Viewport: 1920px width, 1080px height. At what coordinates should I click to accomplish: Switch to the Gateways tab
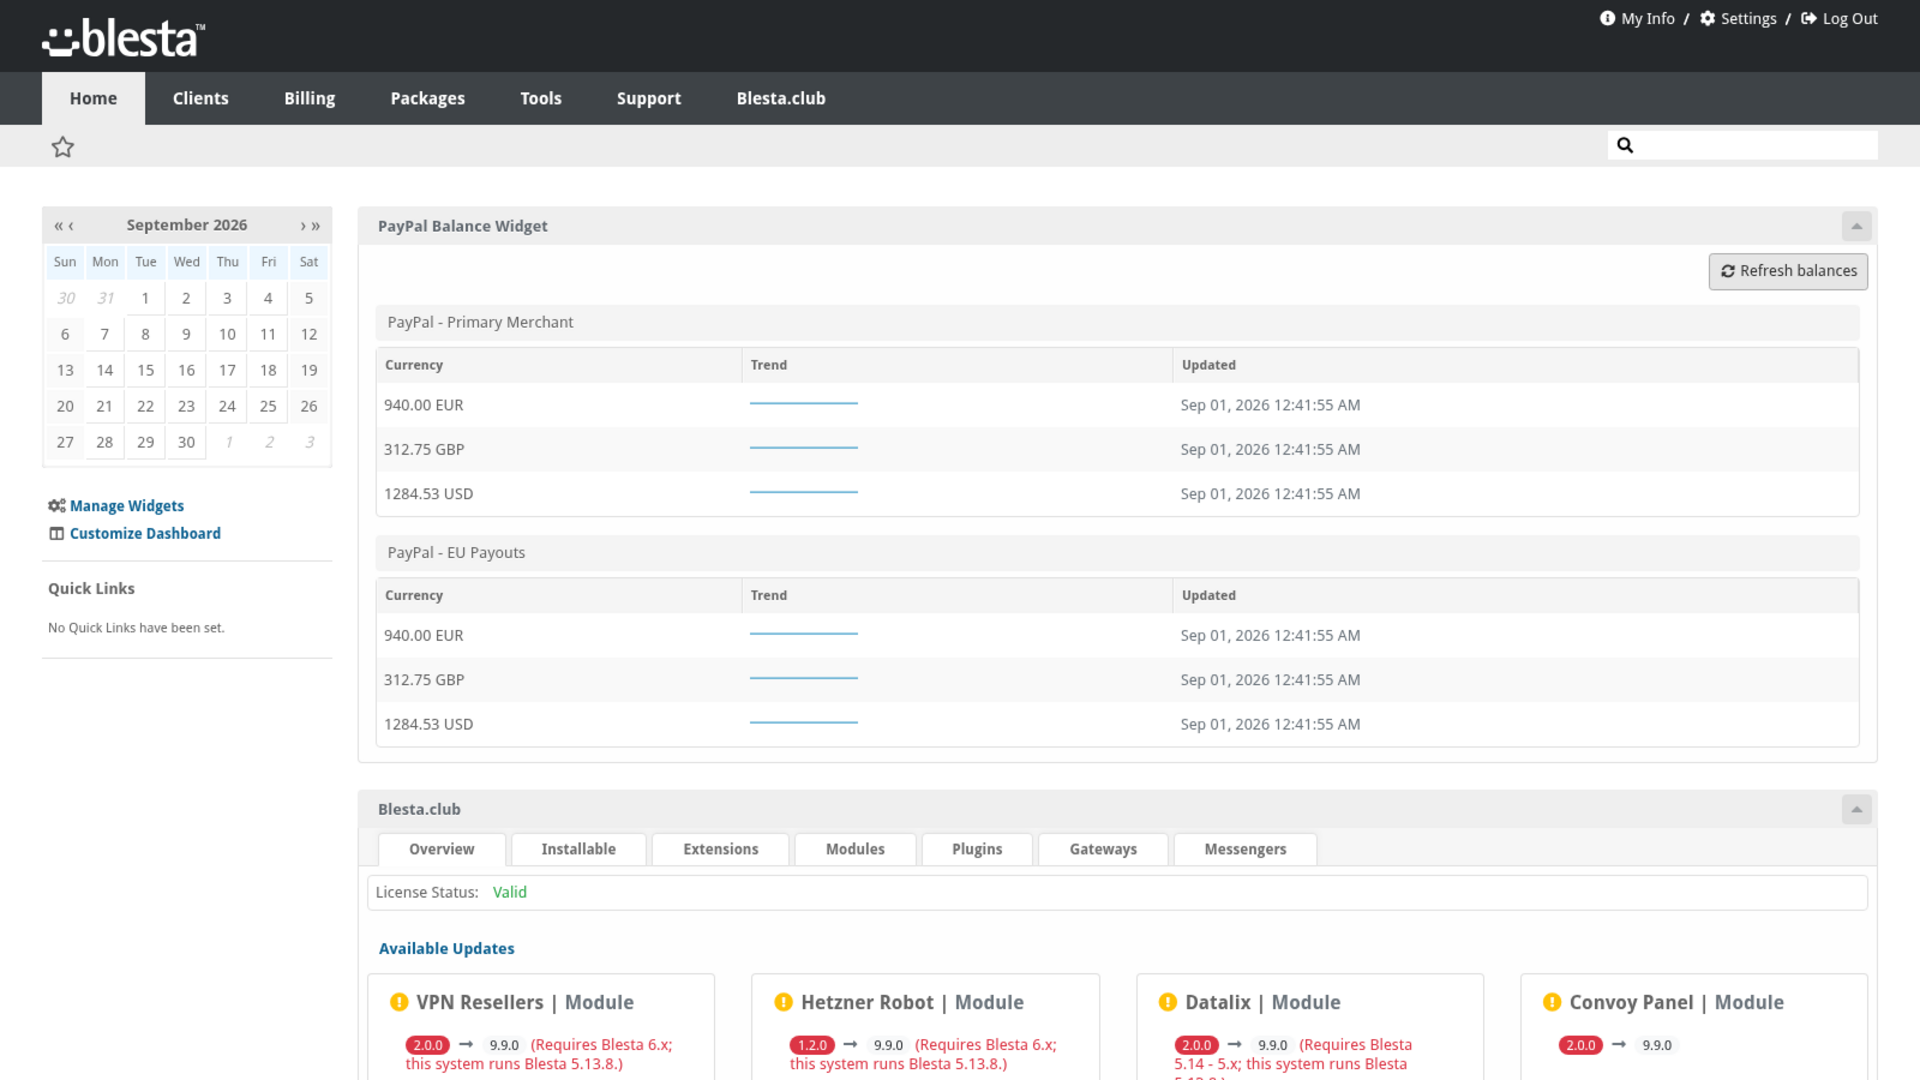(x=1103, y=849)
